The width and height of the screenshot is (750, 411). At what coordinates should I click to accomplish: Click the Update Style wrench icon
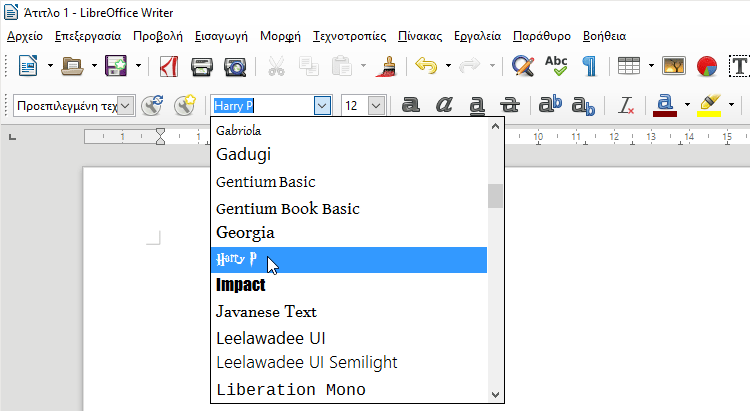click(x=152, y=105)
